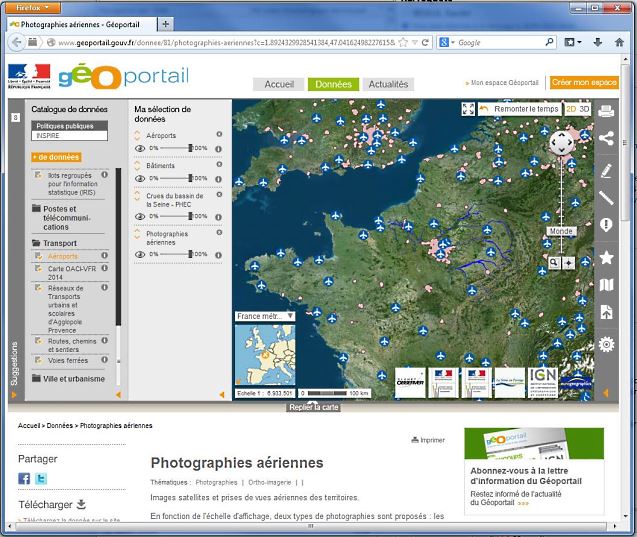
Task: Open the map settings gear
Action: click(x=606, y=345)
